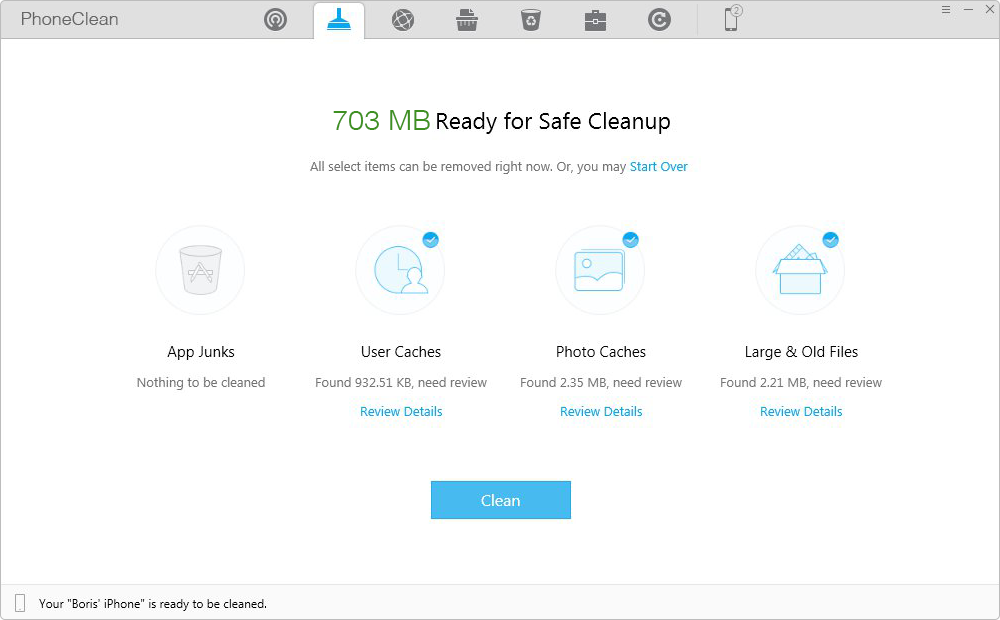Click the Start Over link
1000x620 pixels.
(658, 167)
